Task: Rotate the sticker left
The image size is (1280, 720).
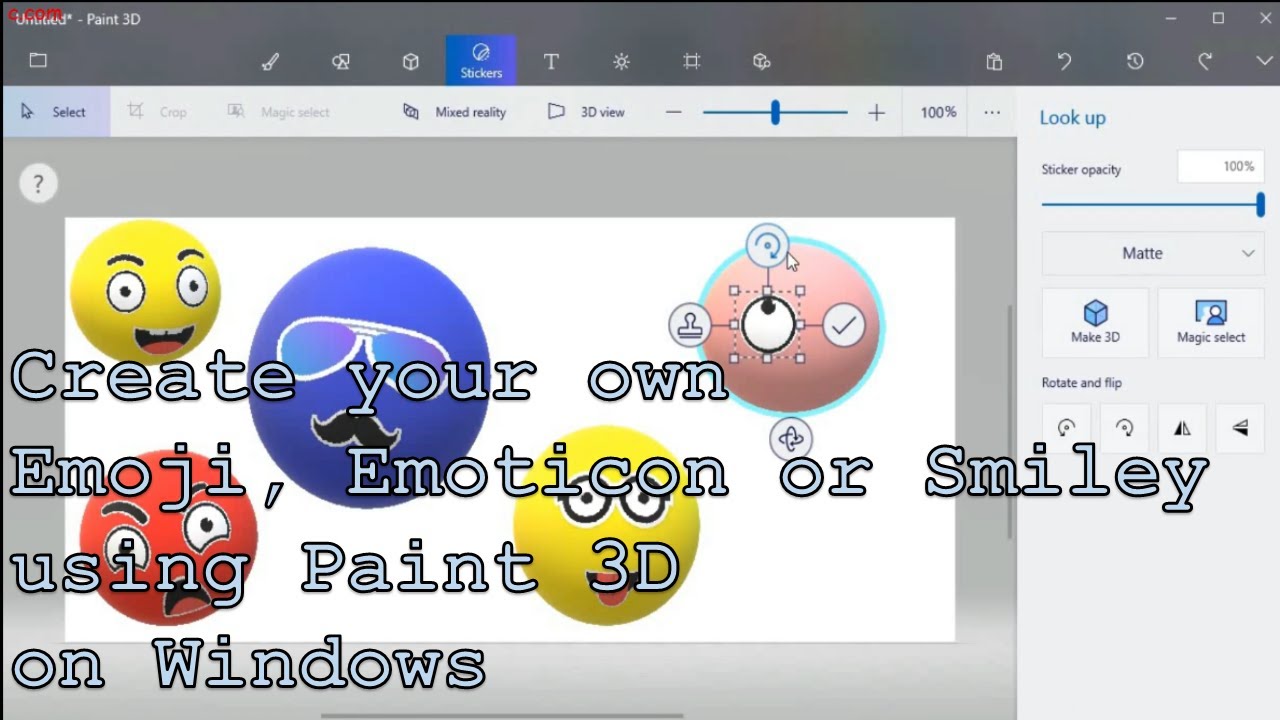Action: [1067, 428]
